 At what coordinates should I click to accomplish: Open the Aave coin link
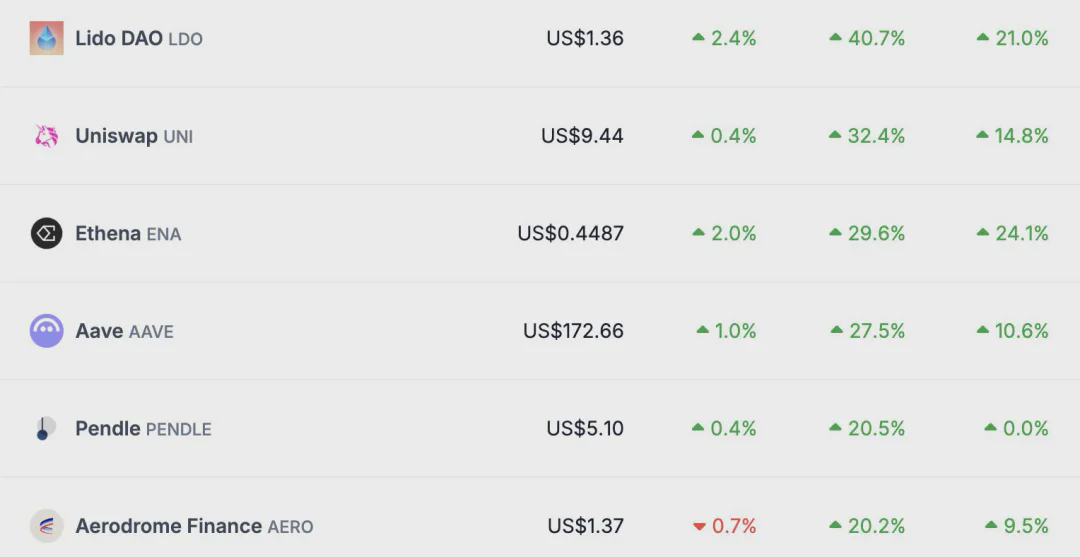pyautogui.click(x=125, y=332)
